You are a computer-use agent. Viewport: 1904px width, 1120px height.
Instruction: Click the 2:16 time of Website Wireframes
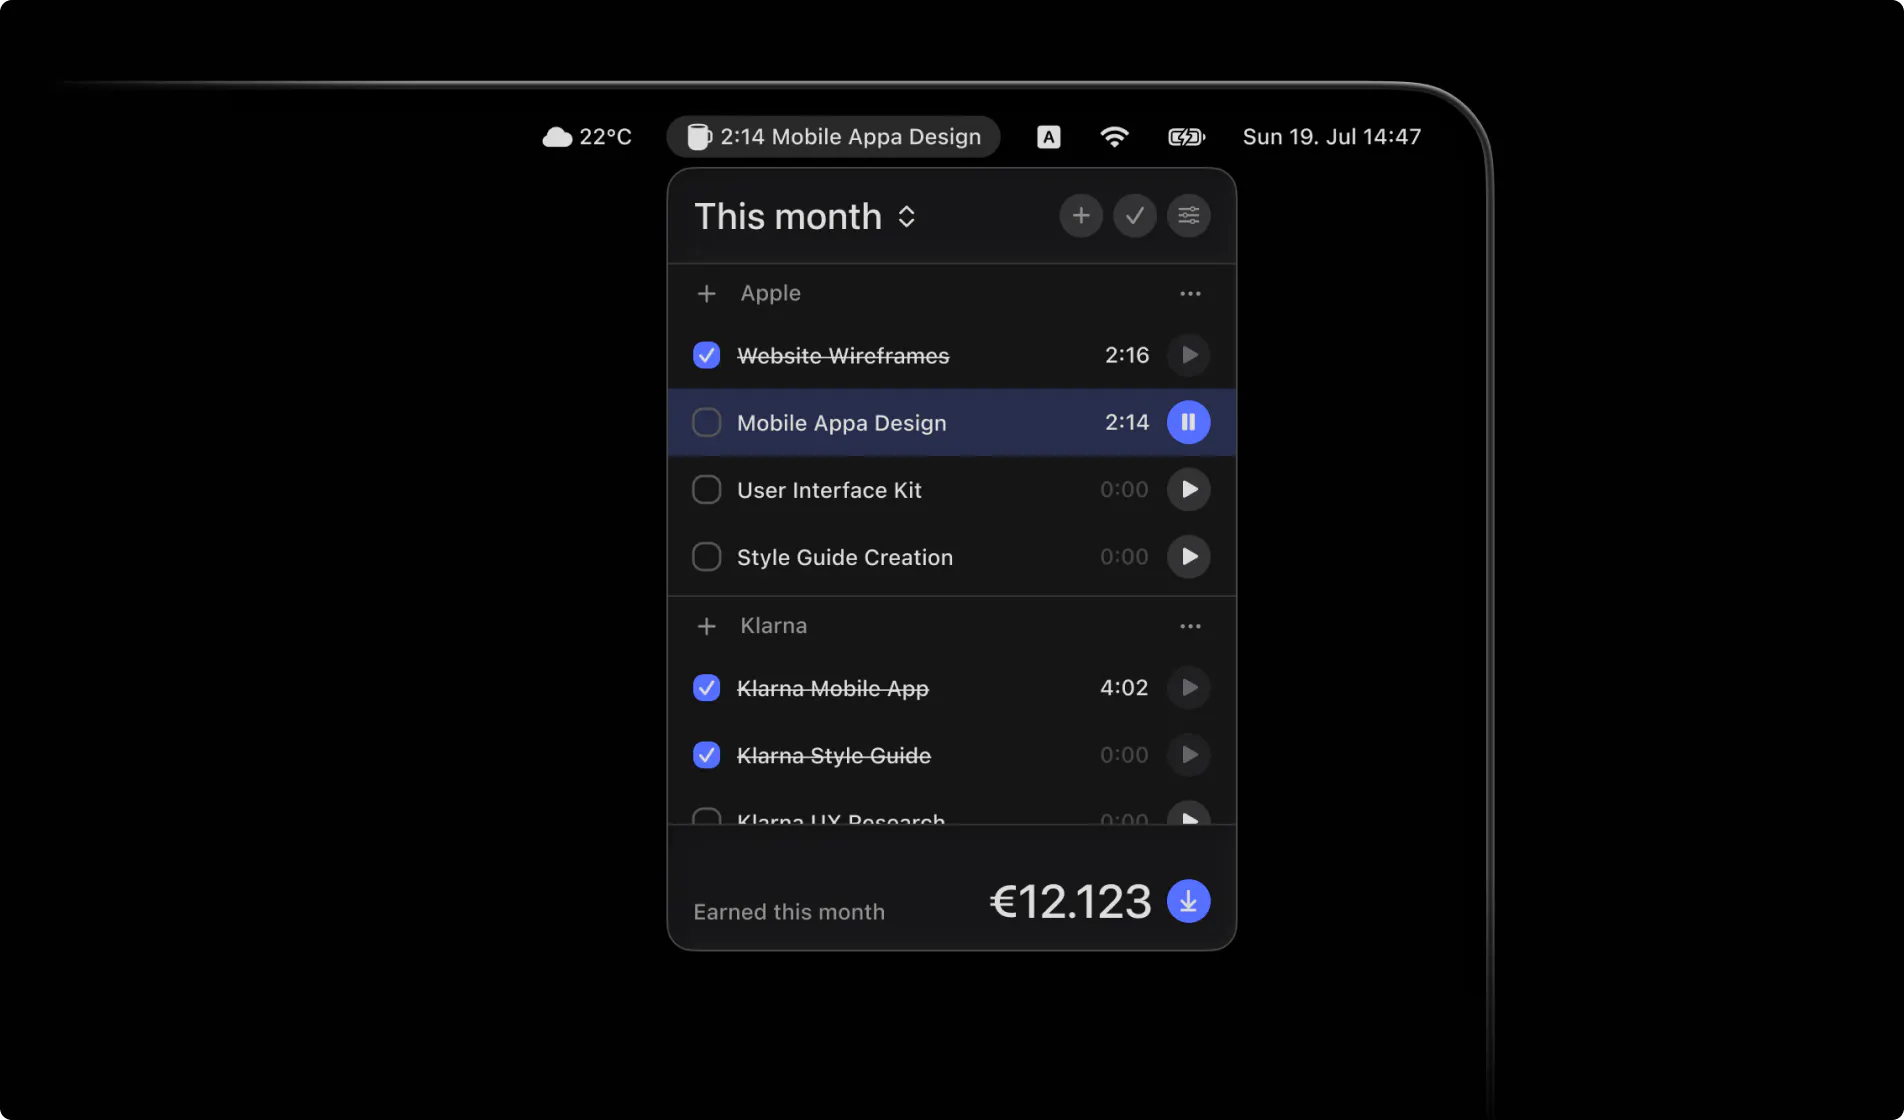pyautogui.click(x=1127, y=355)
